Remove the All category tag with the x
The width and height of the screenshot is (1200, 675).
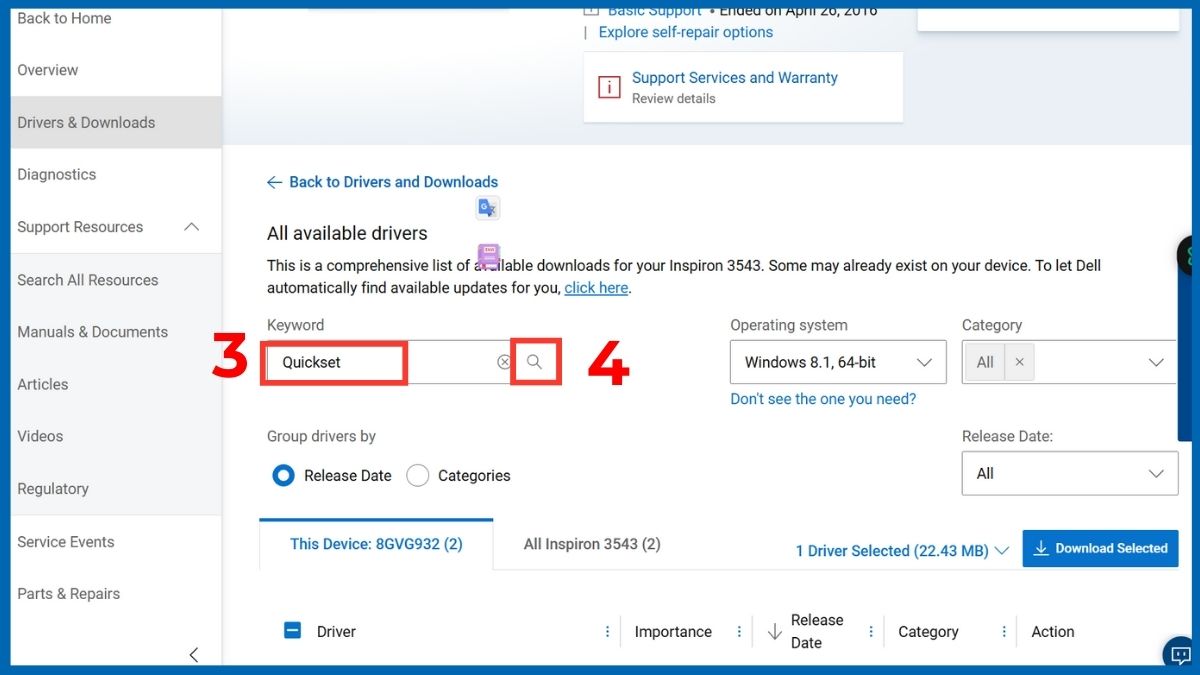[x=1019, y=362]
